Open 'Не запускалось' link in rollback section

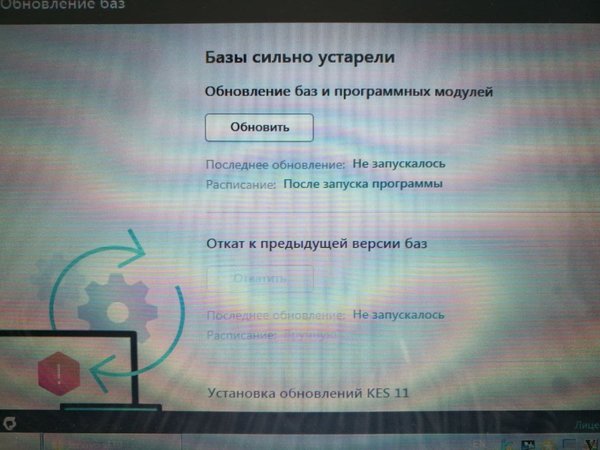(398, 315)
